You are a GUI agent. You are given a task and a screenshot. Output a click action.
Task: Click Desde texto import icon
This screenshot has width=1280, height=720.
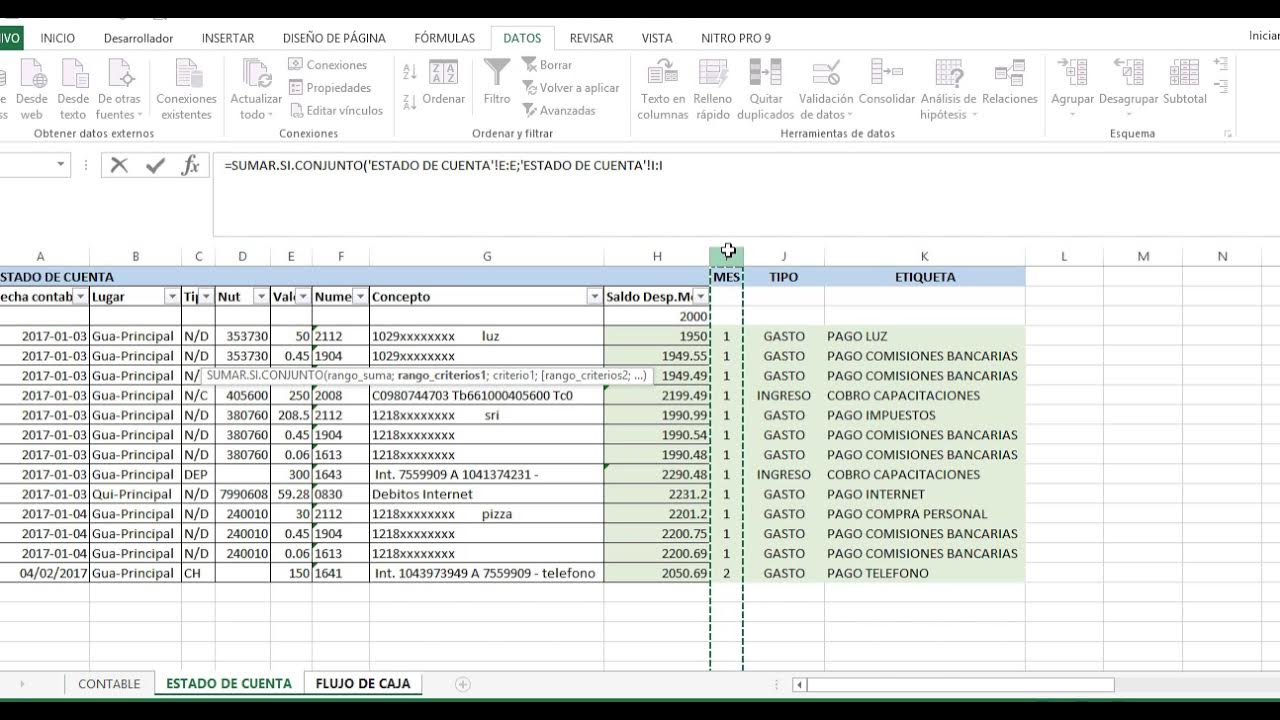point(73,90)
